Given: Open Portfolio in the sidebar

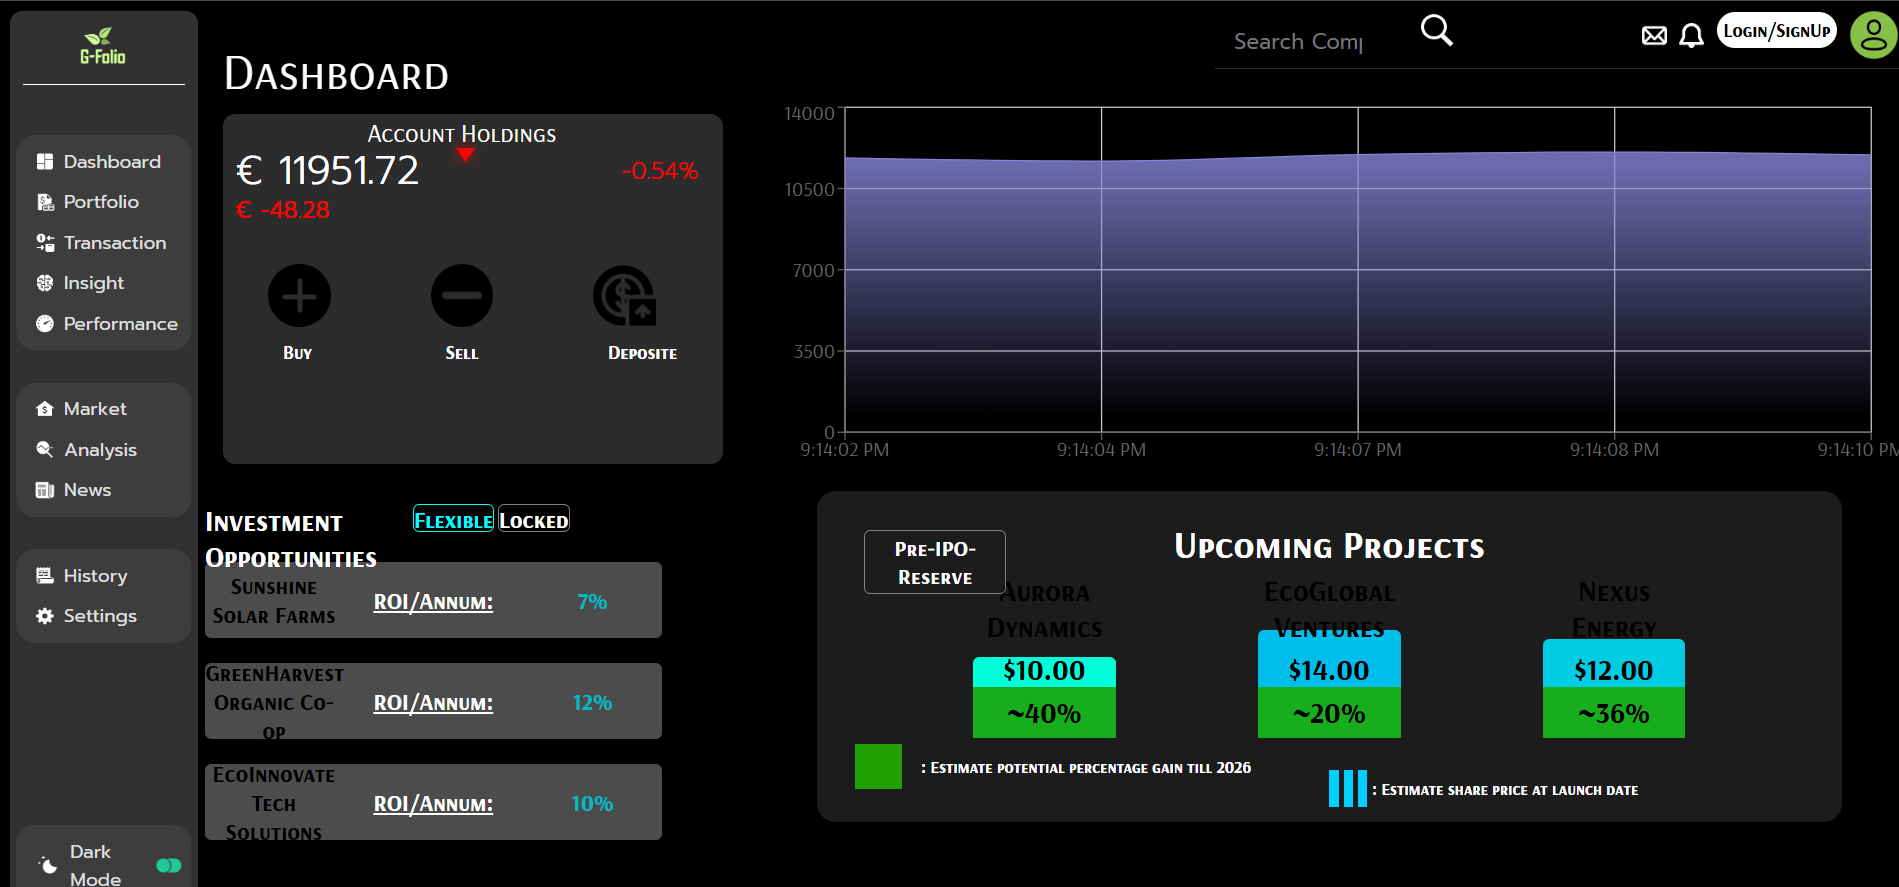Looking at the screenshot, I should point(100,202).
